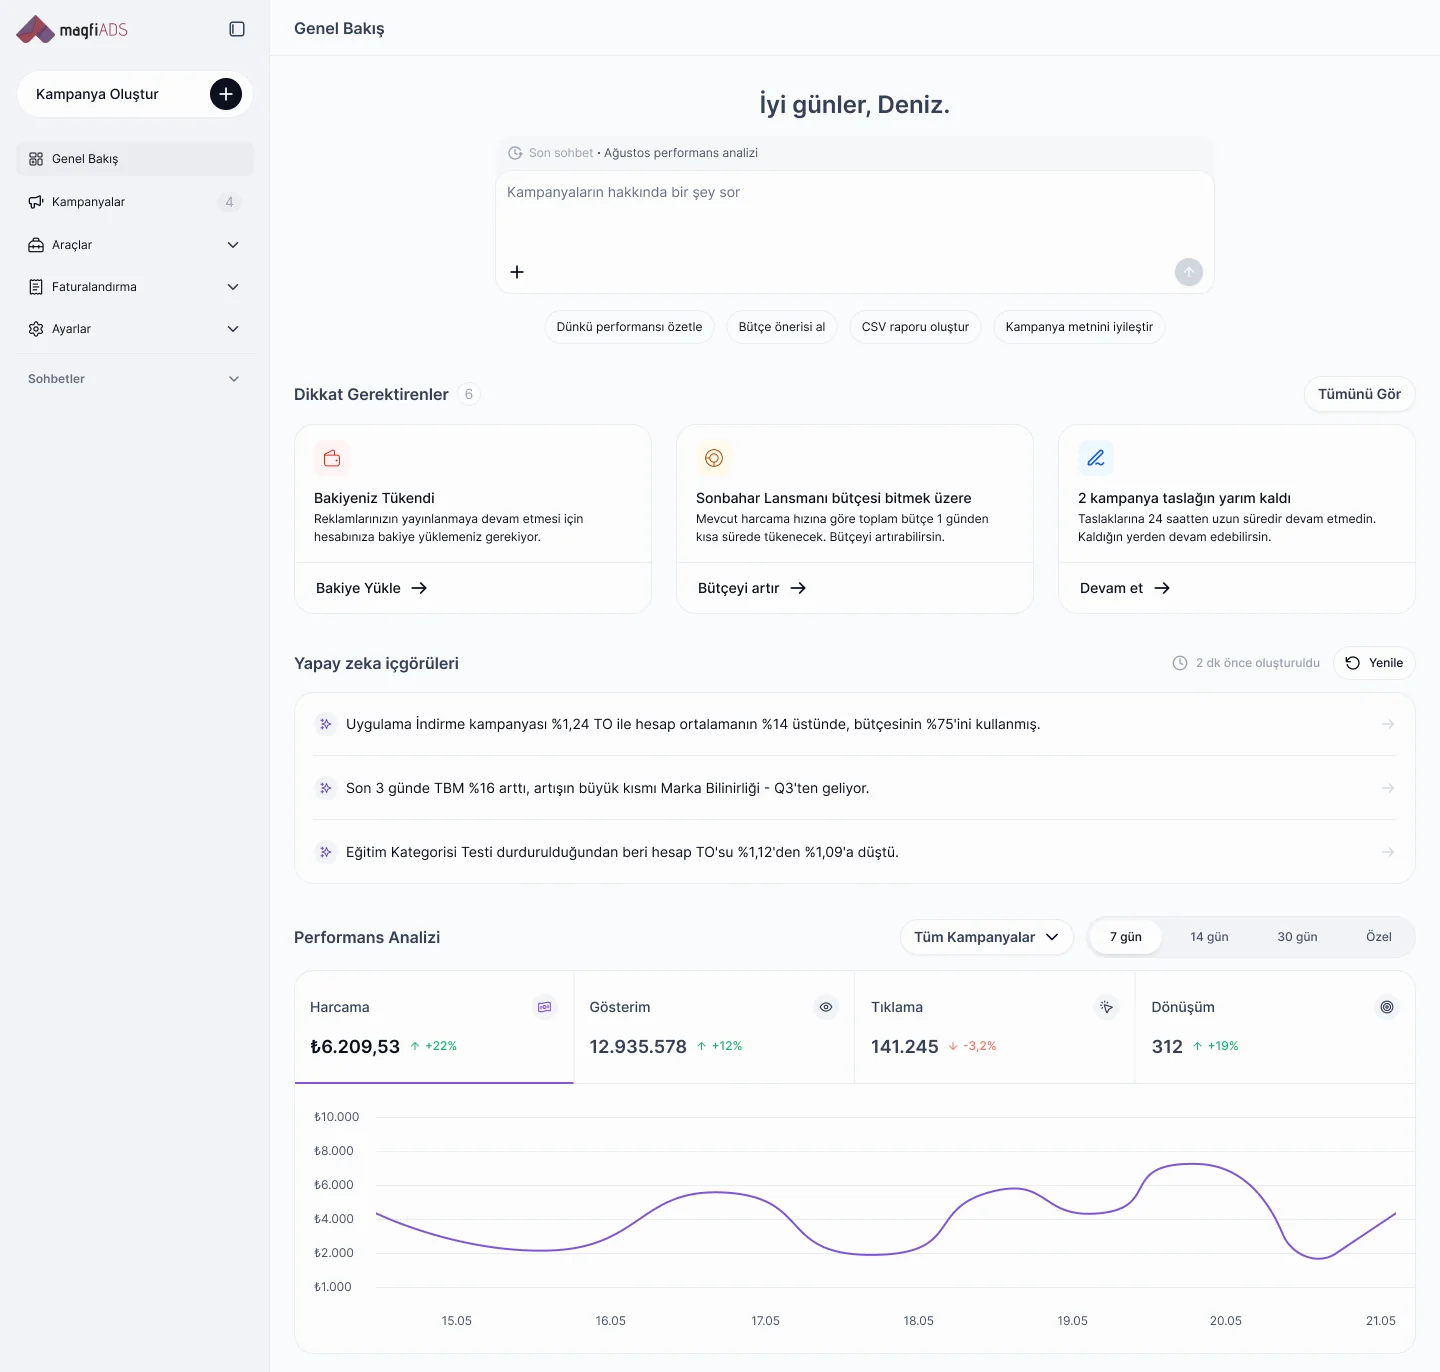This screenshot has width=1440, height=1372.
Task: Expand the Faturalandırma menu chevron
Action: [233, 287]
